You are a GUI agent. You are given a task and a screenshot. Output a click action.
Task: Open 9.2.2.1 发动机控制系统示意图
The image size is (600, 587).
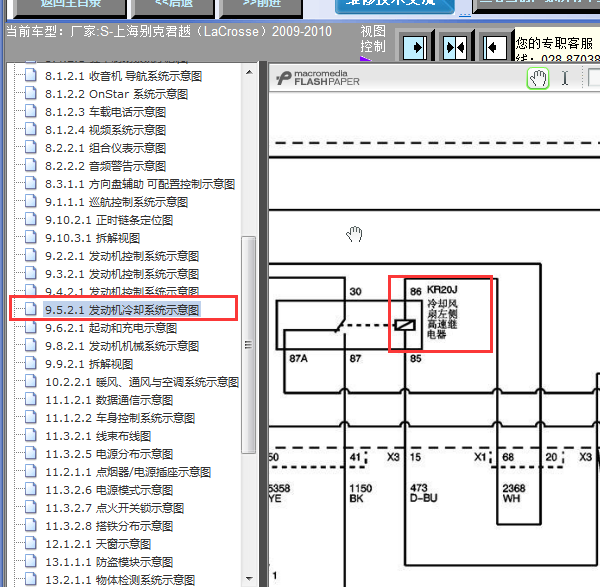pyautogui.click(x=122, y=256)
